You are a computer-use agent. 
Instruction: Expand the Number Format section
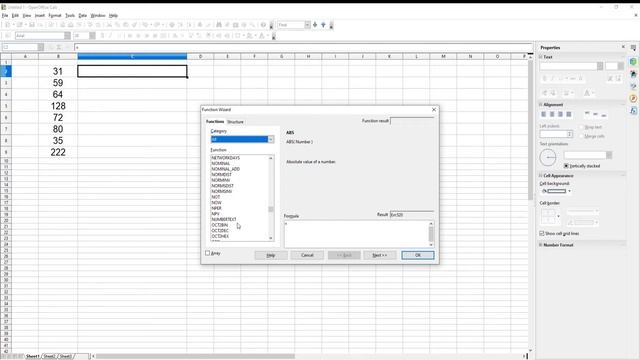[541, 245]
